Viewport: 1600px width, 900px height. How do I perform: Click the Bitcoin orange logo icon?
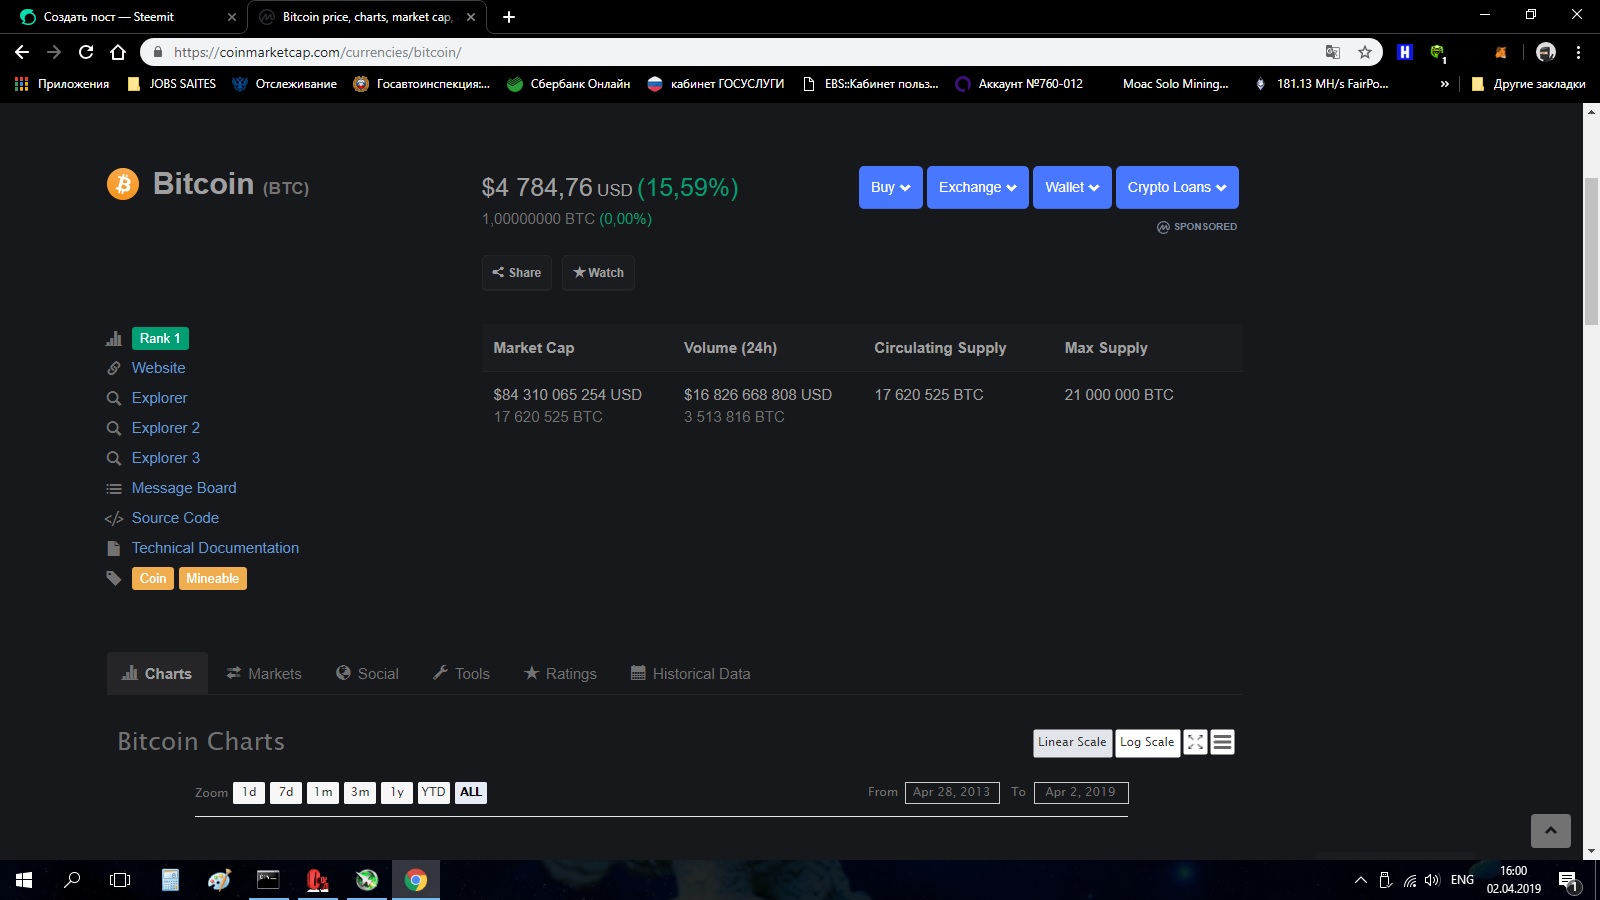(123, 184)
